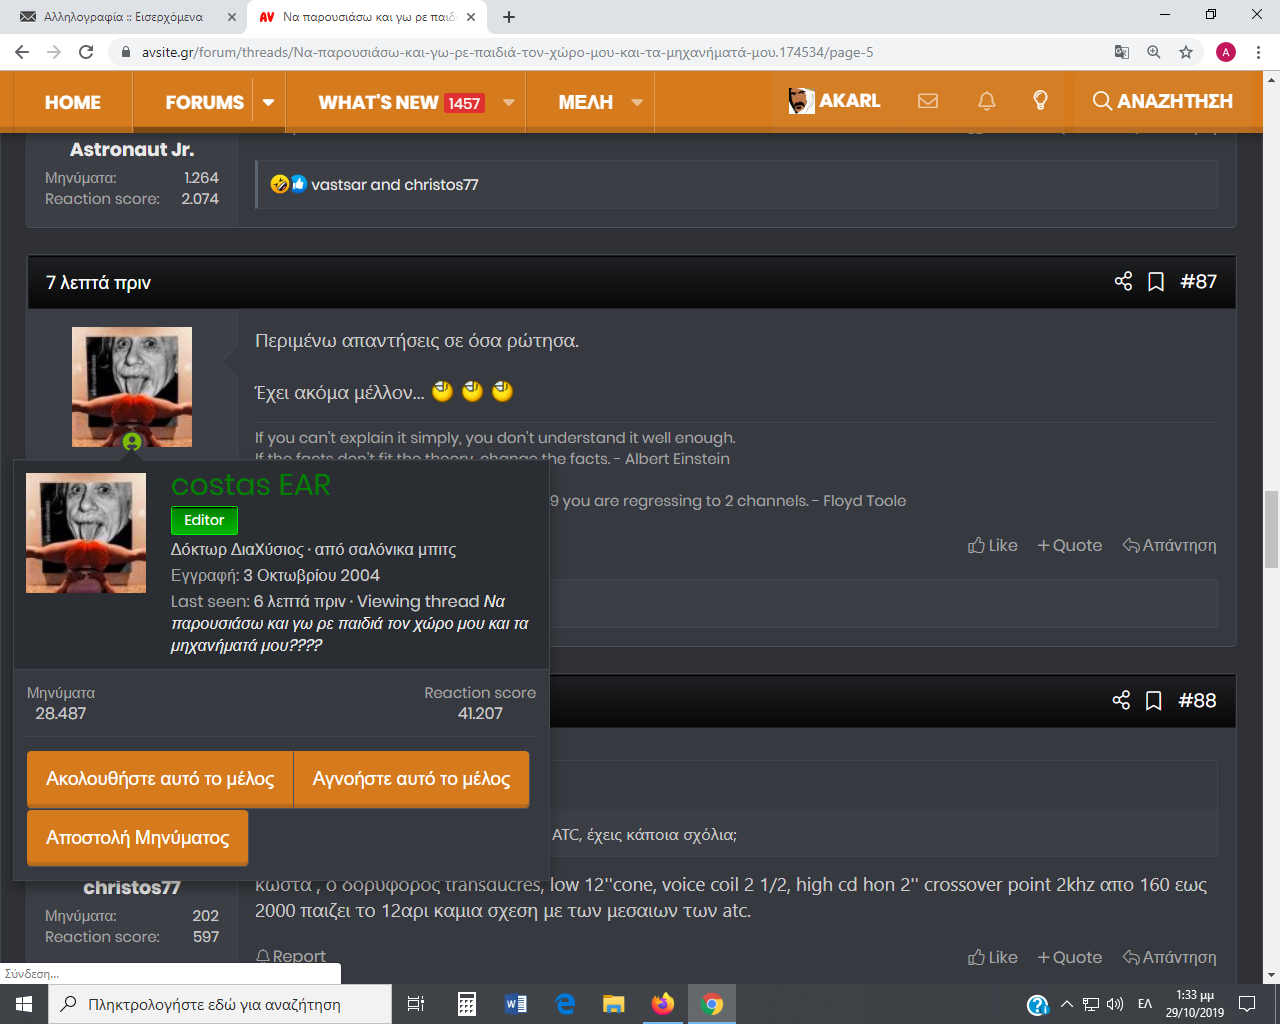Open Task View on the taskbar
Image resolution: width=1280 pixels, height=1024 pixels.
click(x=416, y=1004)
